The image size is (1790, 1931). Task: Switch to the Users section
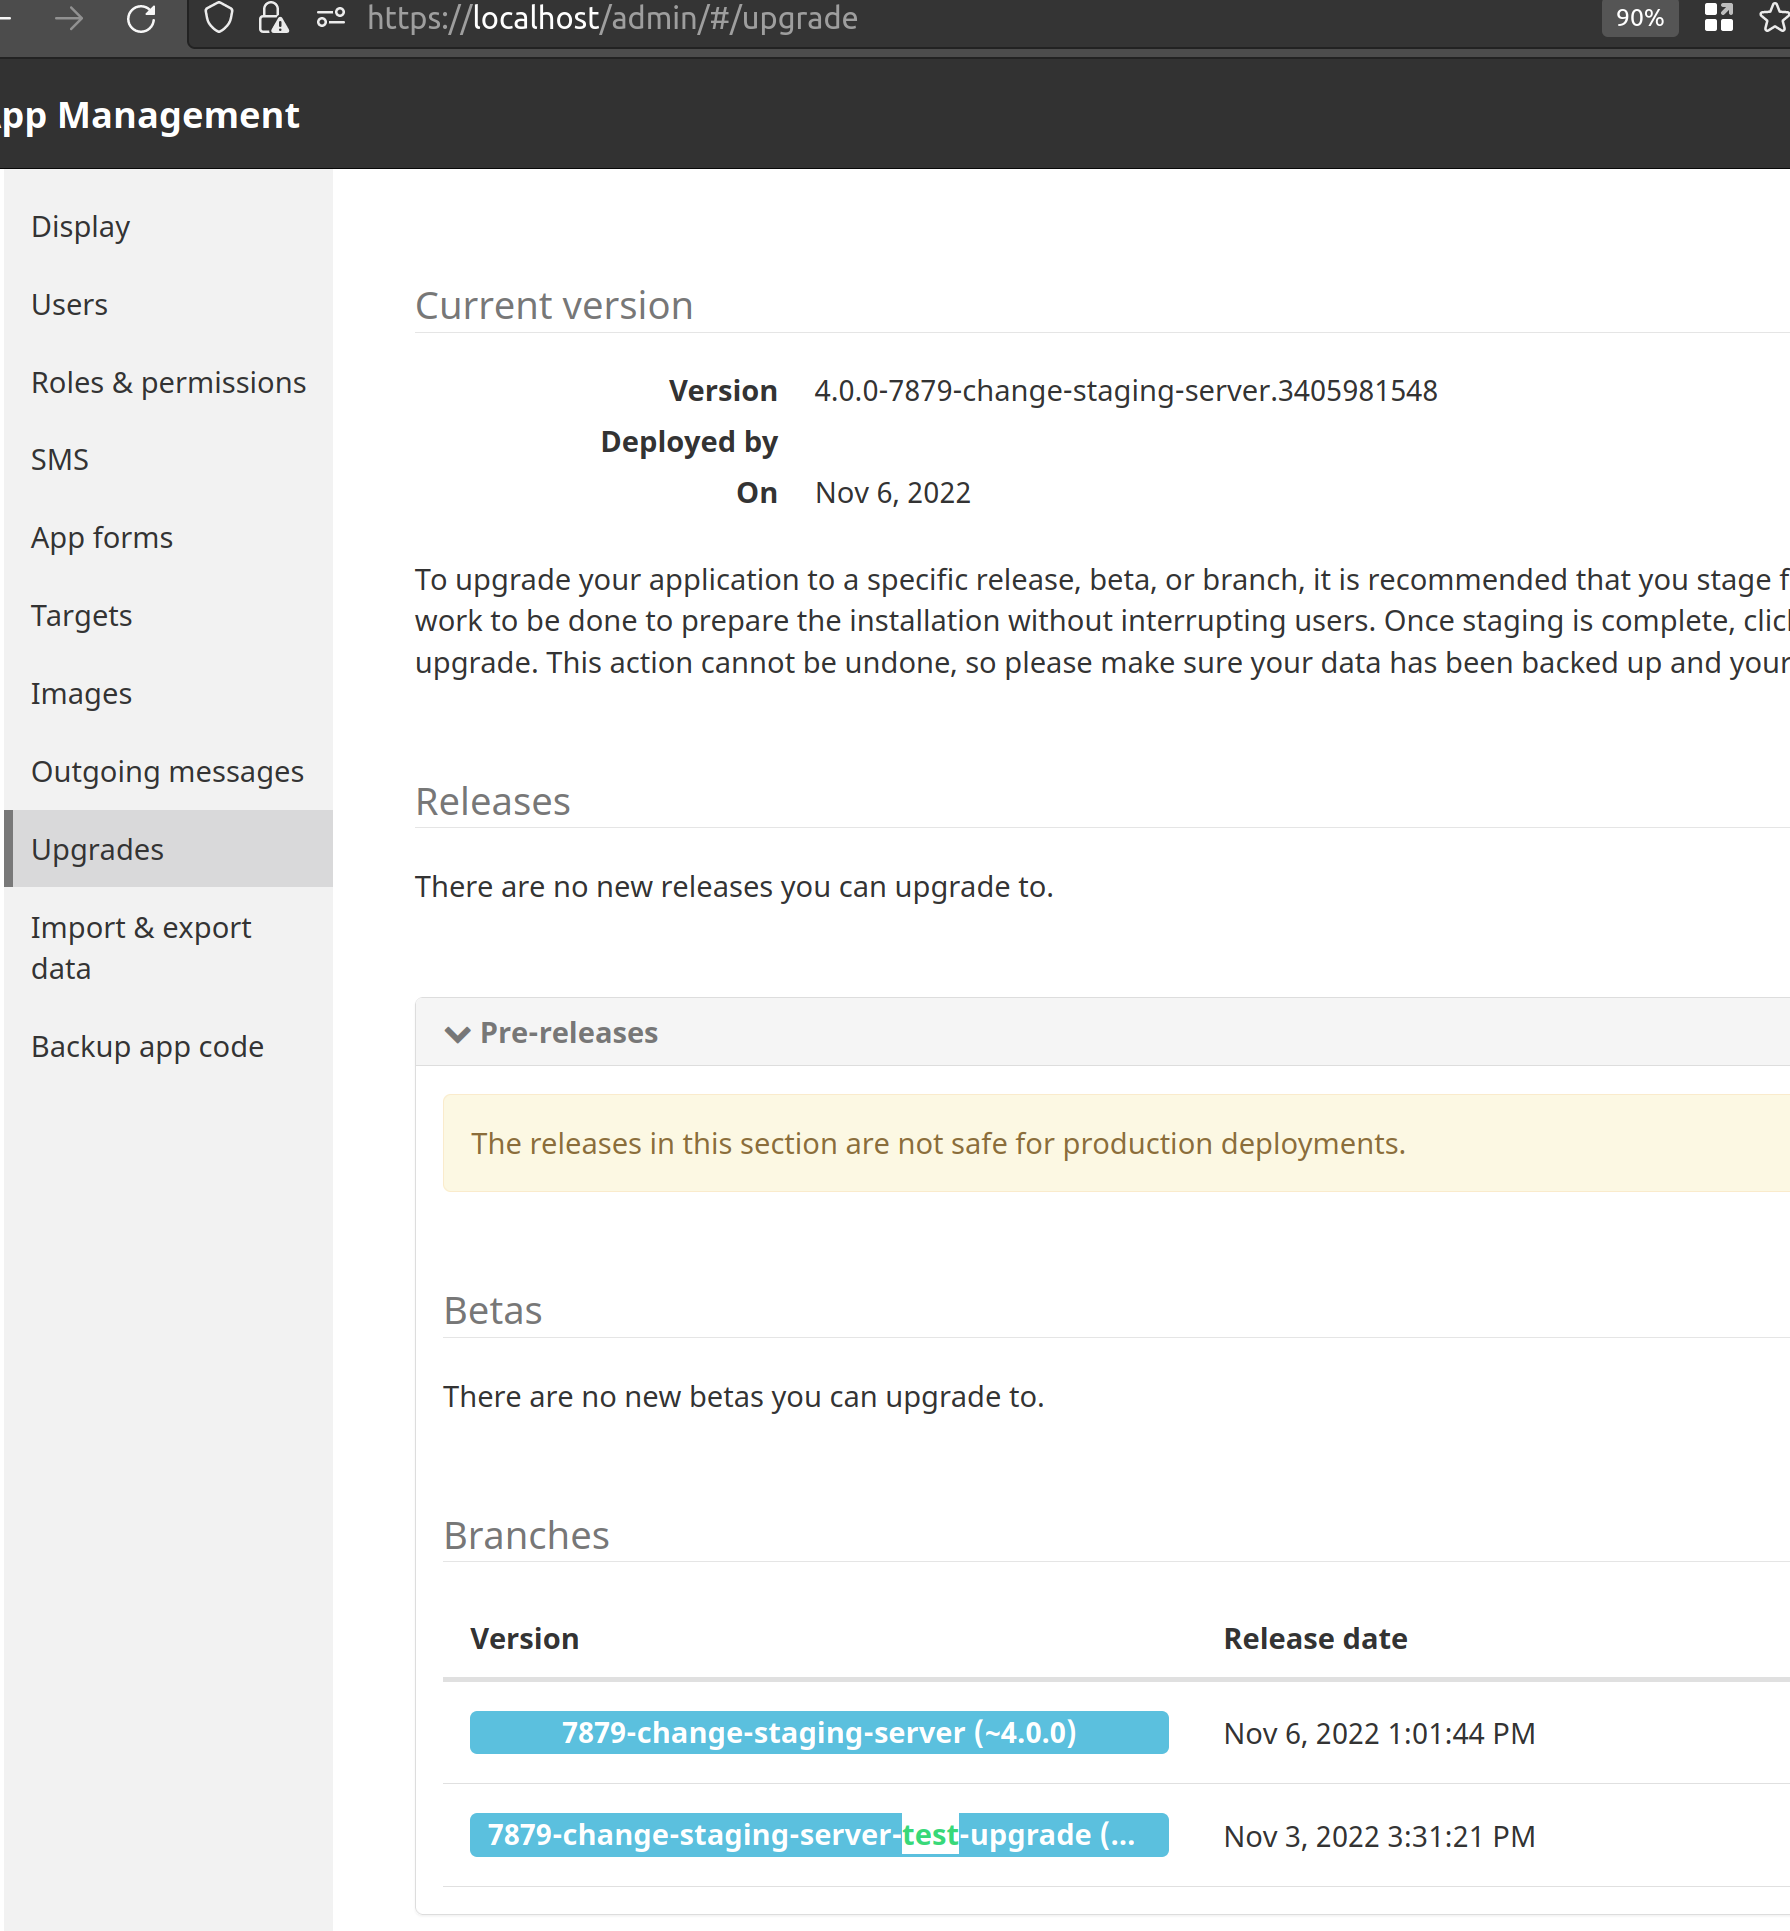click(x=69, y=304)
